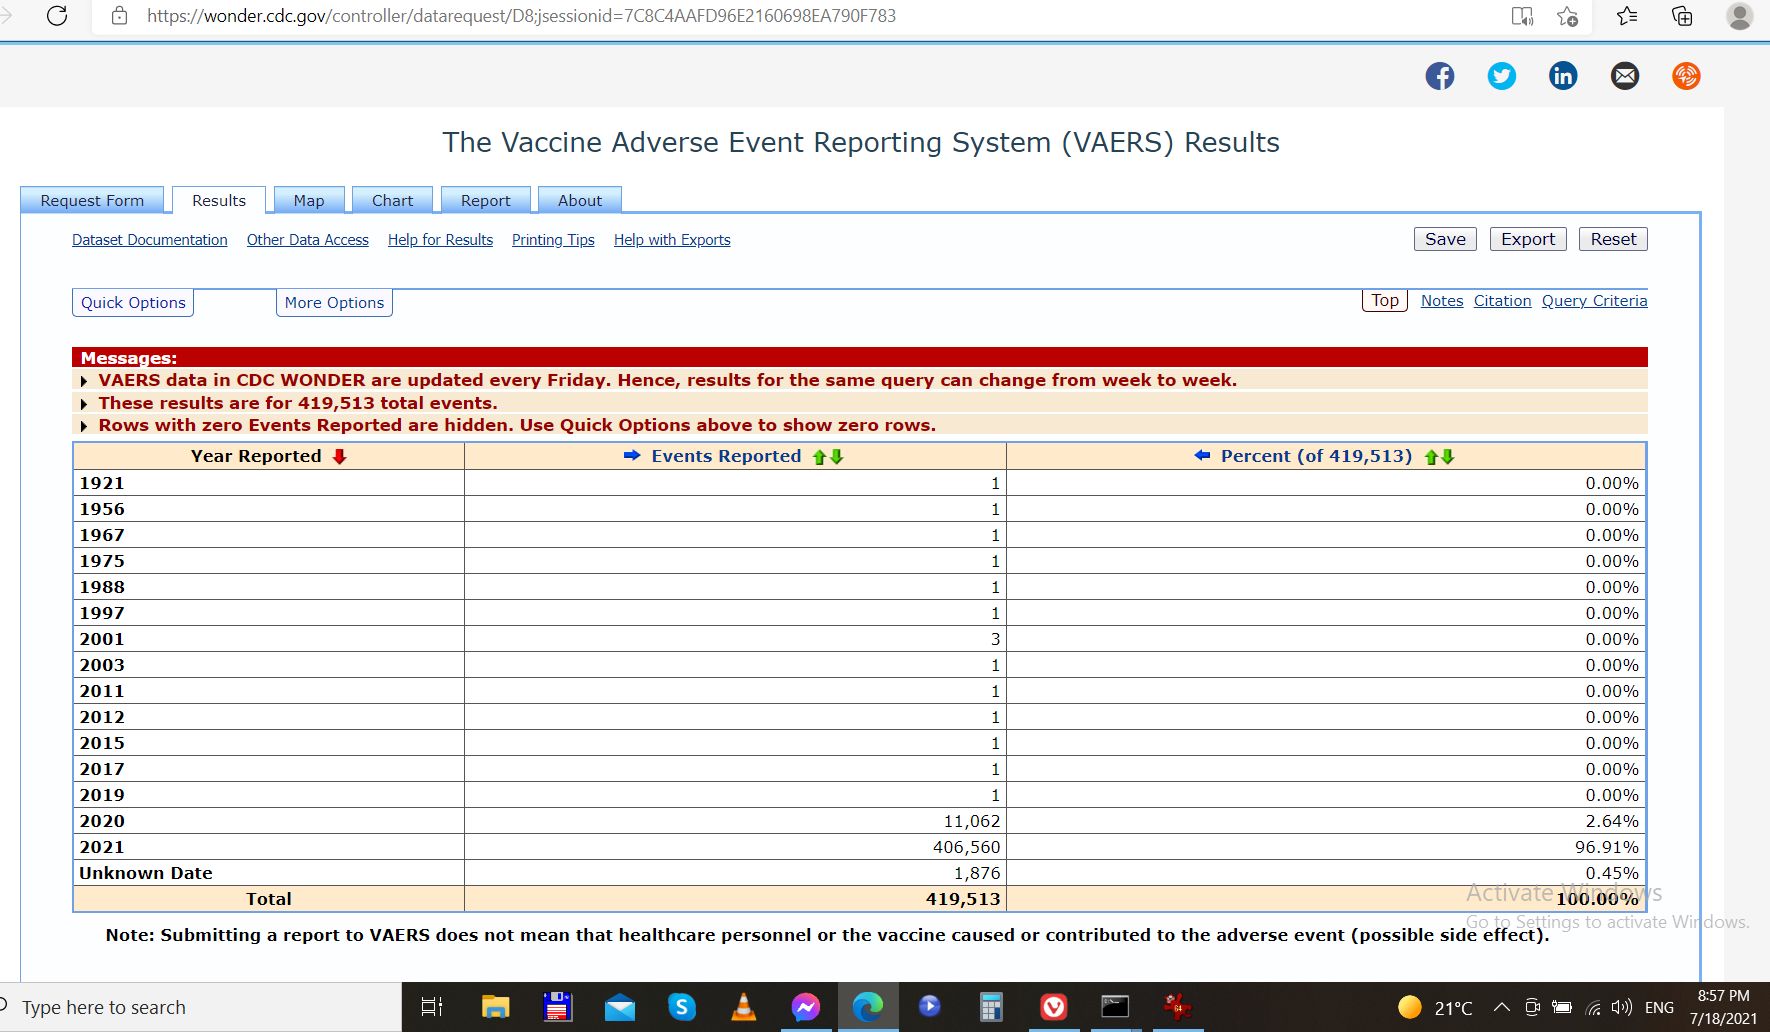The height and width of the screenshot is (1032, 1770).
Task: Add this page to favorites (star plus icon)
Action: click(1567, 16)
